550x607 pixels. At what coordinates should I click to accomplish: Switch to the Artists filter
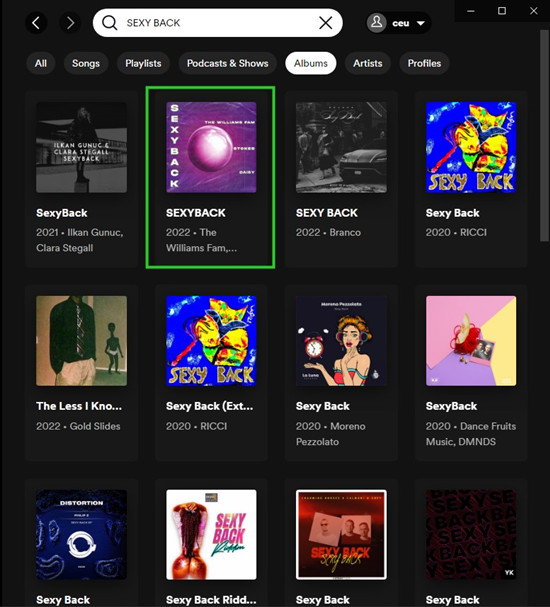pyautogui.click(x=368, y=63)
